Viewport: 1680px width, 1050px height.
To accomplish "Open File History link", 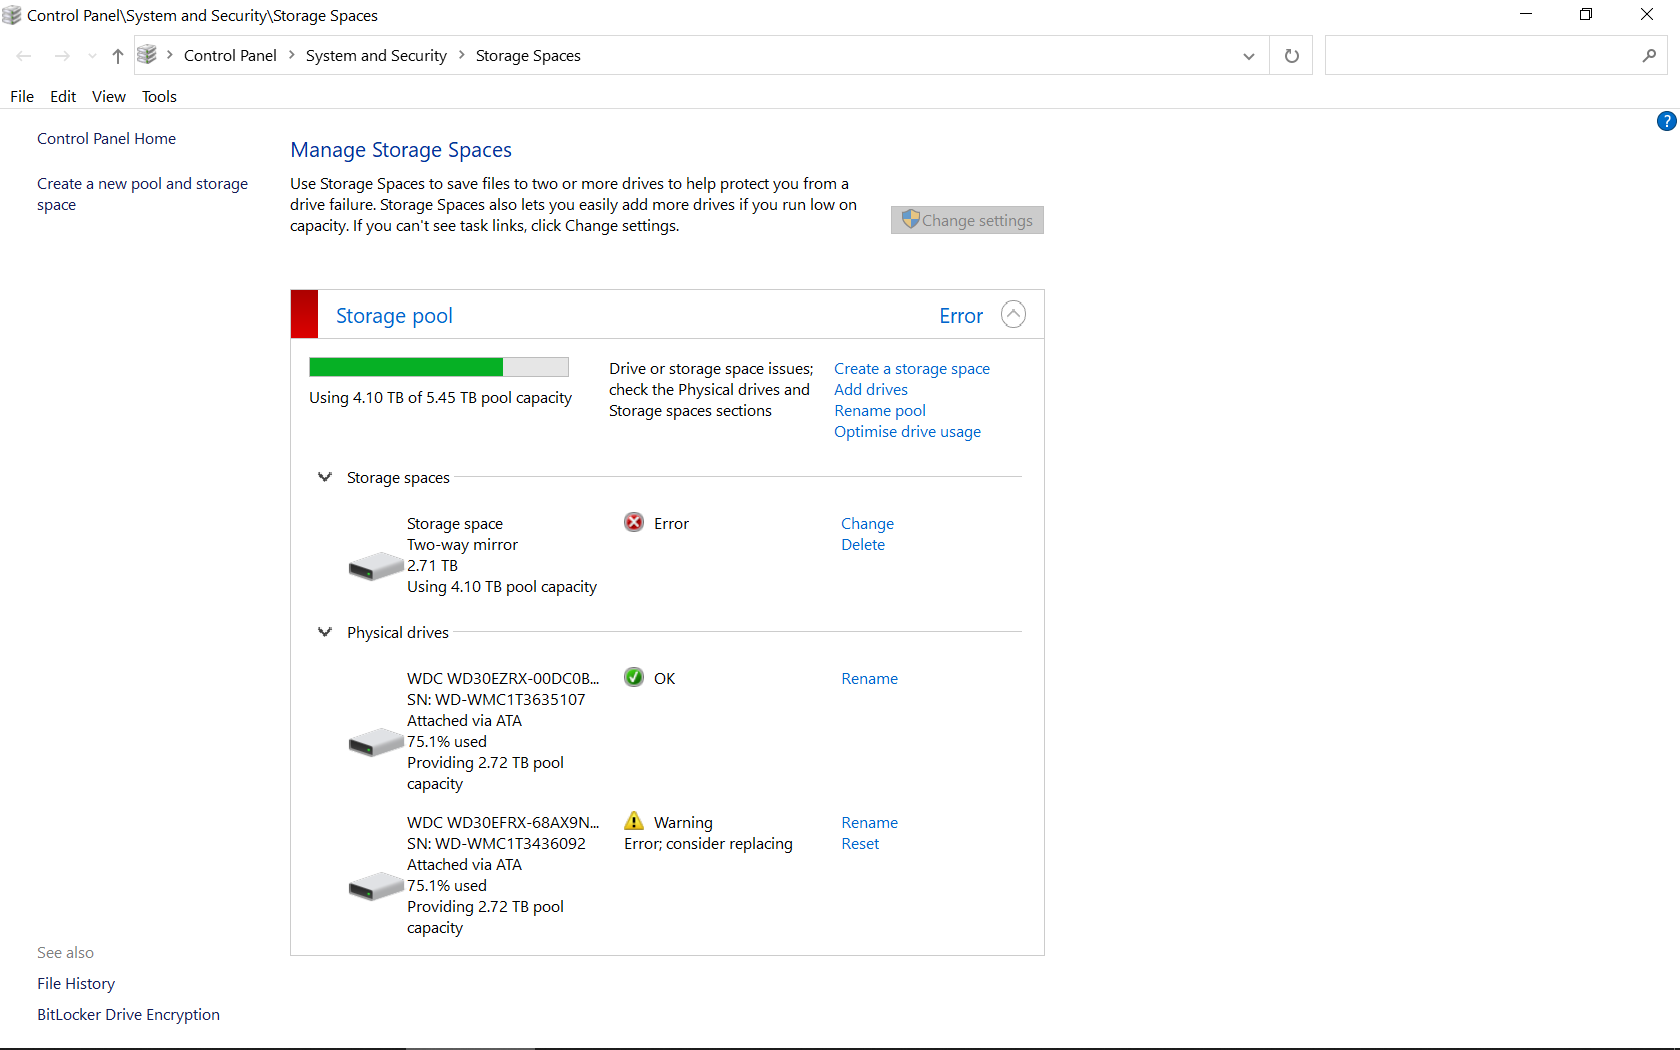I will pyautogui.click(x=76, y=983).
